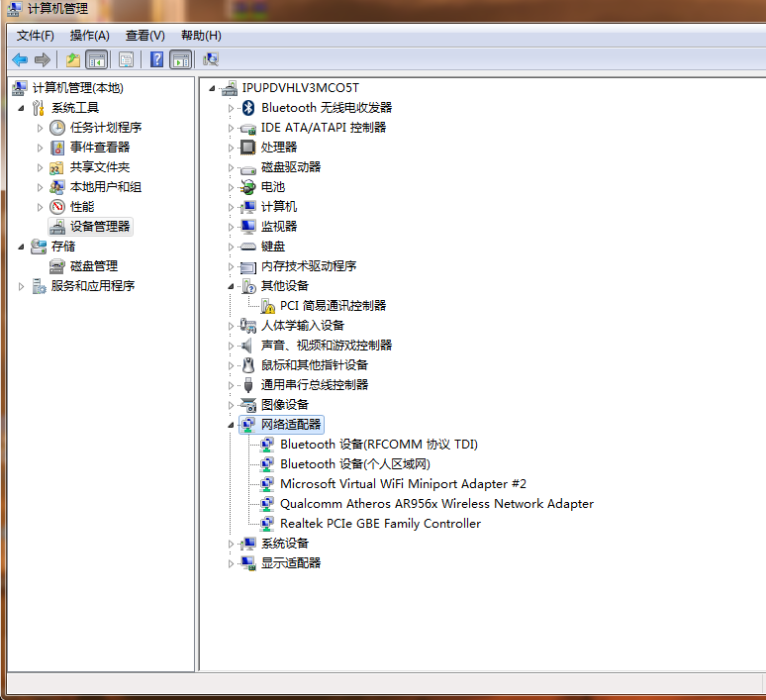Expand the 共享文件夹 node arrow
This screenshot has width=766, height=700.
click(40, 168)
